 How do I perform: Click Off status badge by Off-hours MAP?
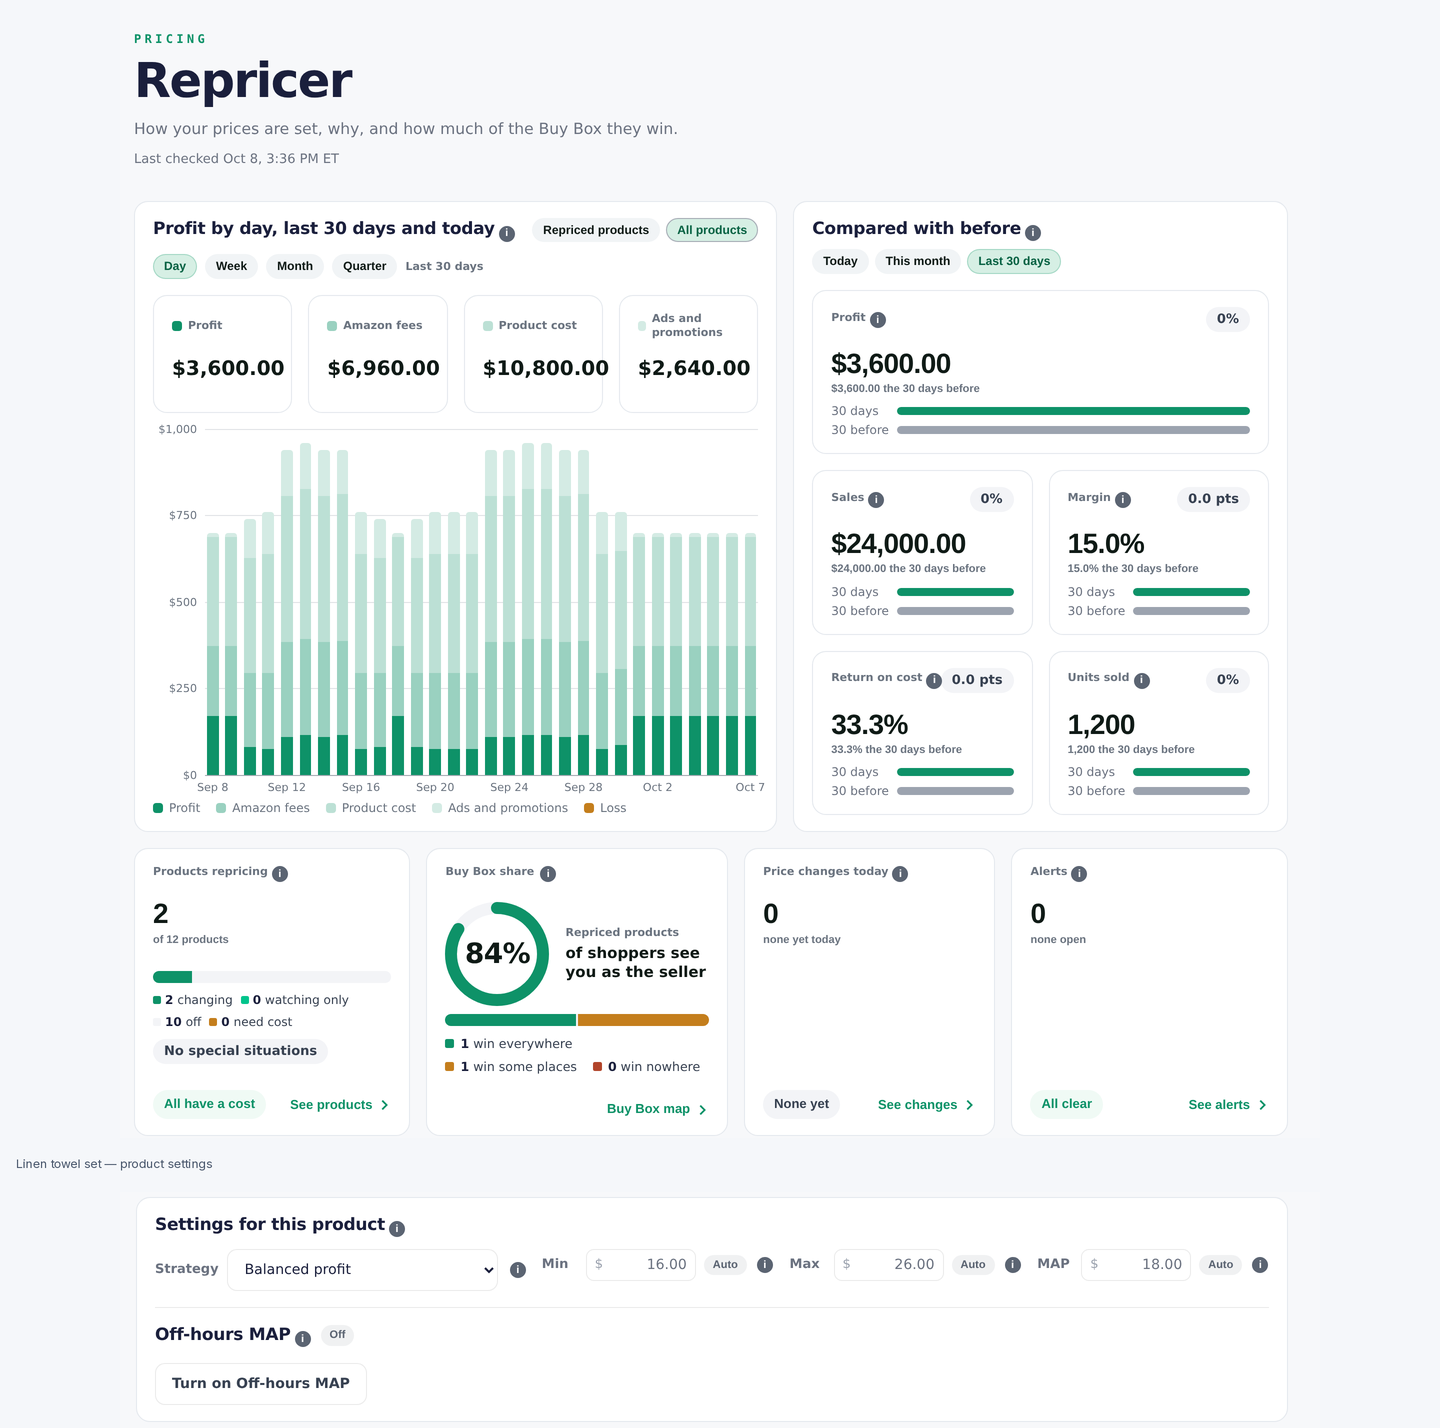338,1335
